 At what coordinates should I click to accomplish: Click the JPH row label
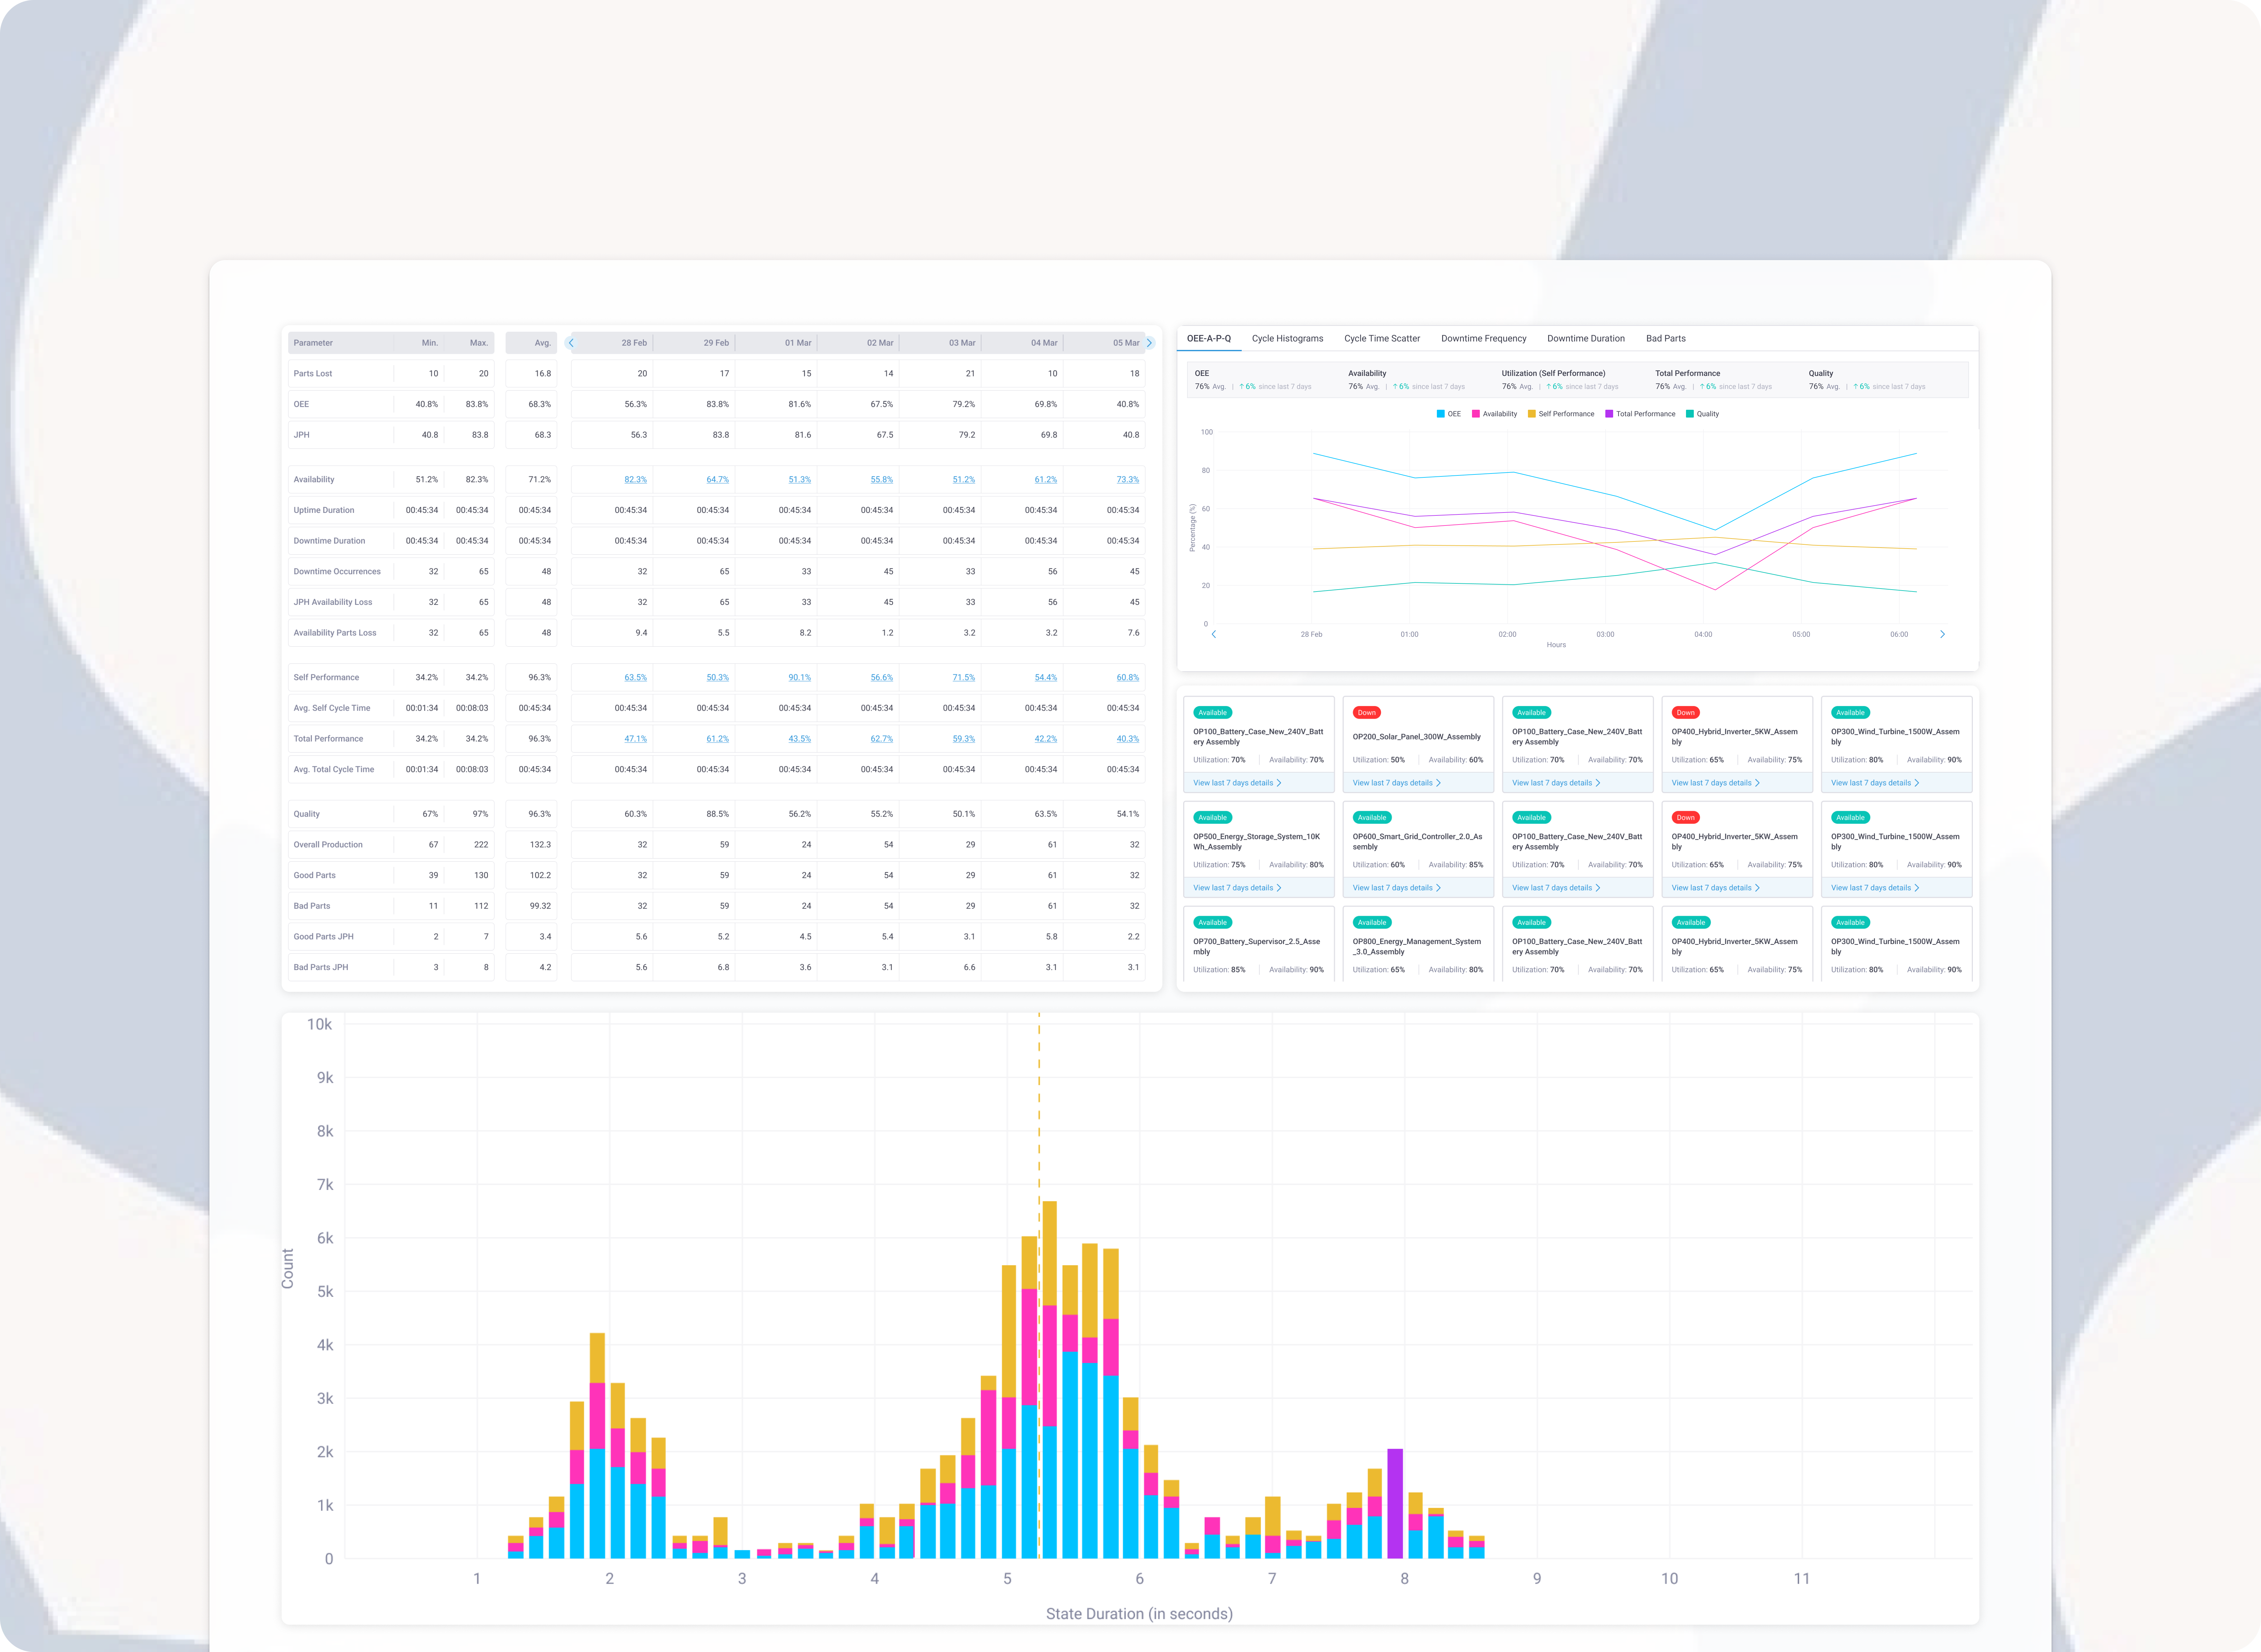(301, 435)
